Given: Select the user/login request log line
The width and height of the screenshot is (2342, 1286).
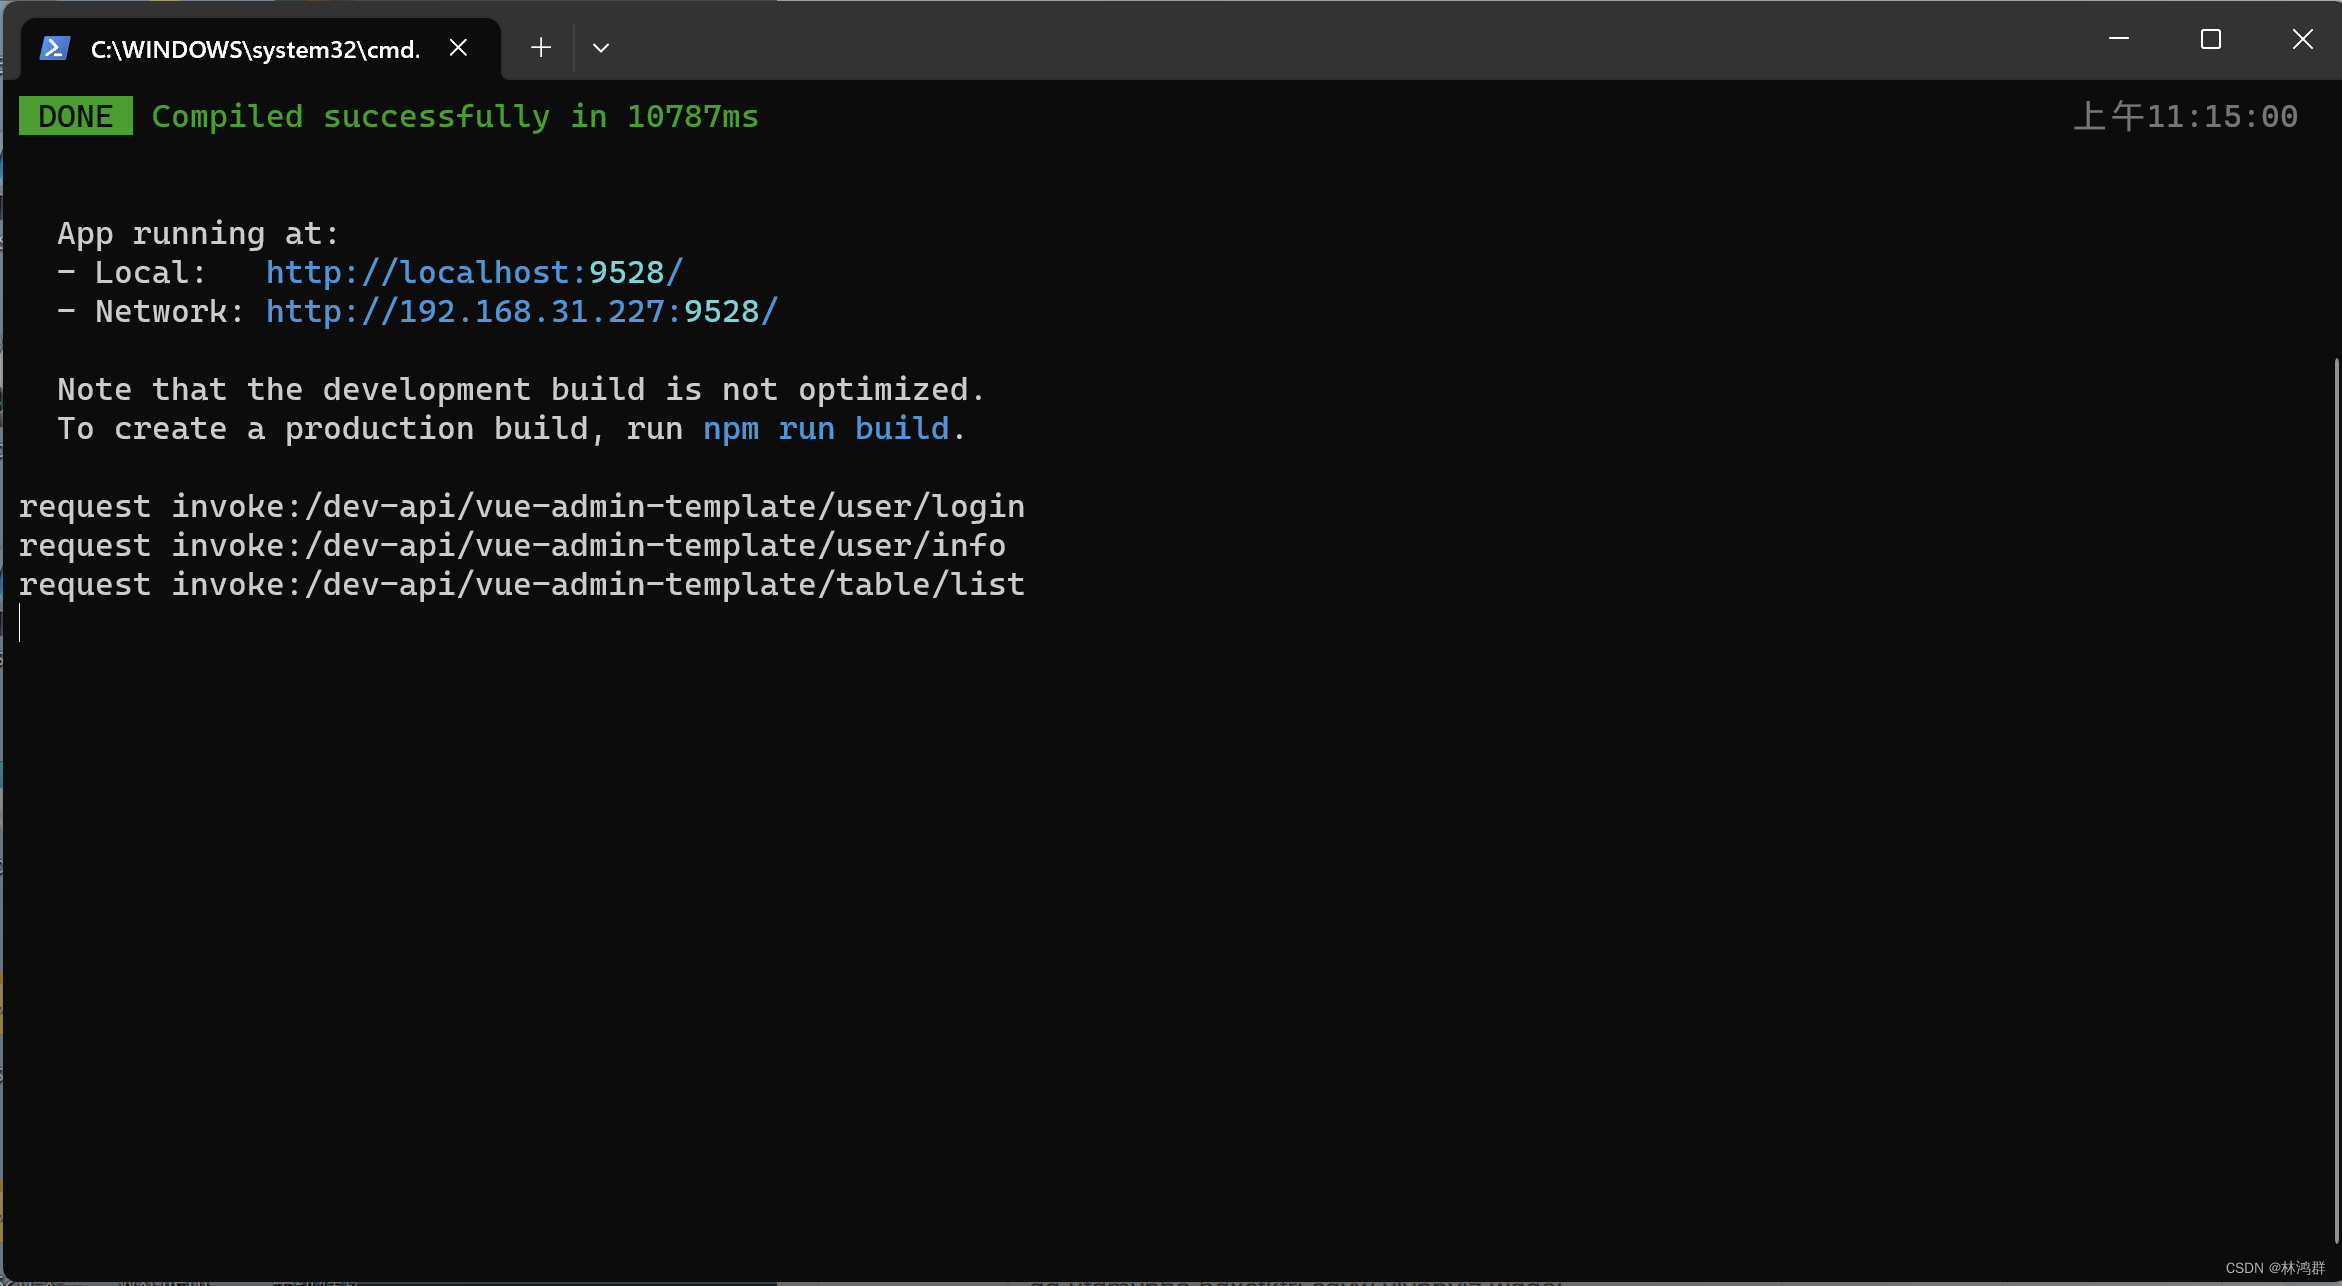Looking at the screenshot, I should [x=522, y=505].
